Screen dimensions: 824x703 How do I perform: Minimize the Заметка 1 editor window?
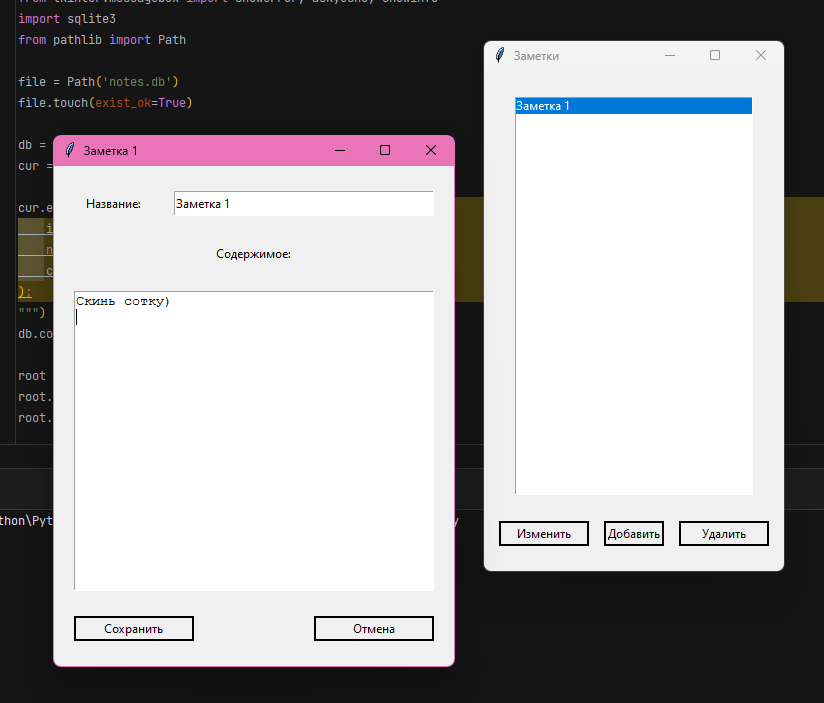340,150
